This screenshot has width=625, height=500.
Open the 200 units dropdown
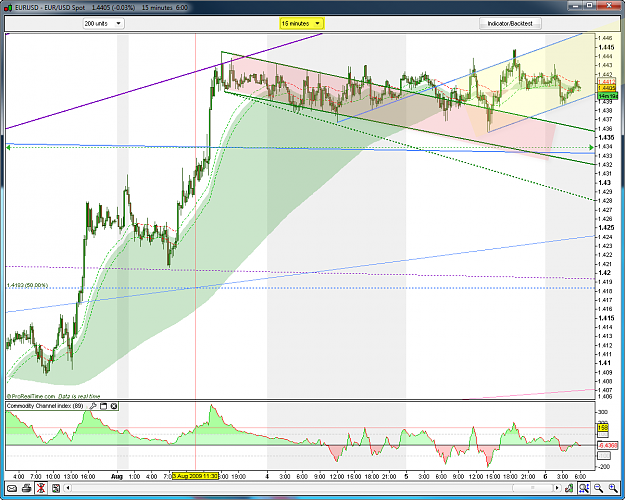coord(103,24)
